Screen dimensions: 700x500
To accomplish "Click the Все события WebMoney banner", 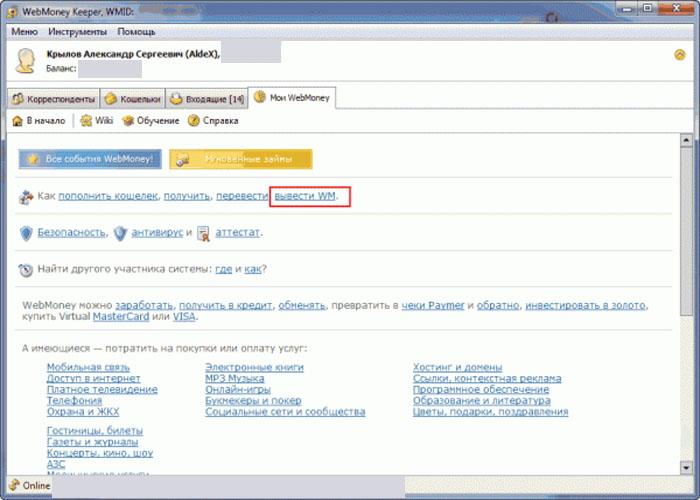I will click(90, 159).
